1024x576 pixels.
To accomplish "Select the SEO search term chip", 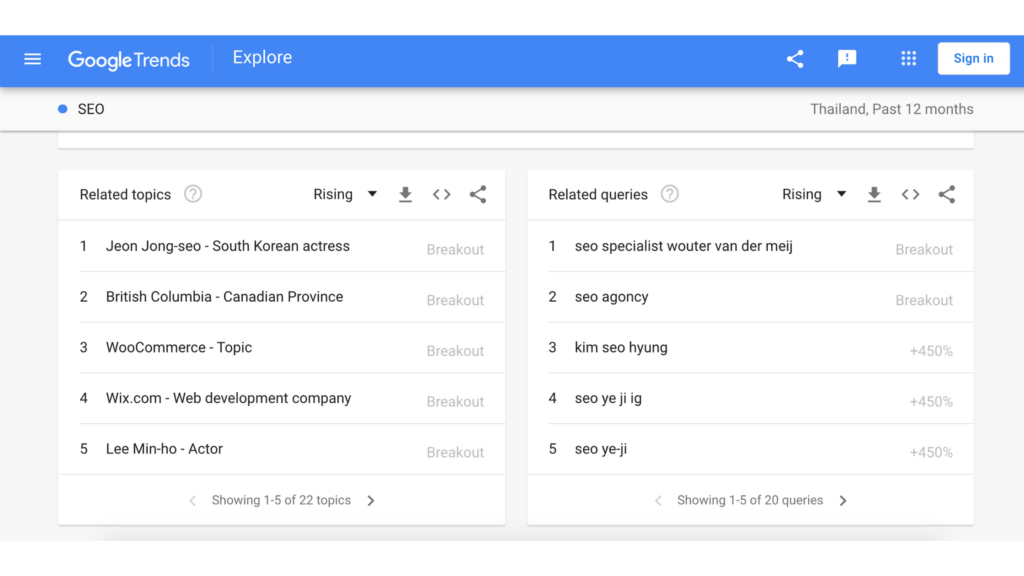I will (x=82, y=109).
